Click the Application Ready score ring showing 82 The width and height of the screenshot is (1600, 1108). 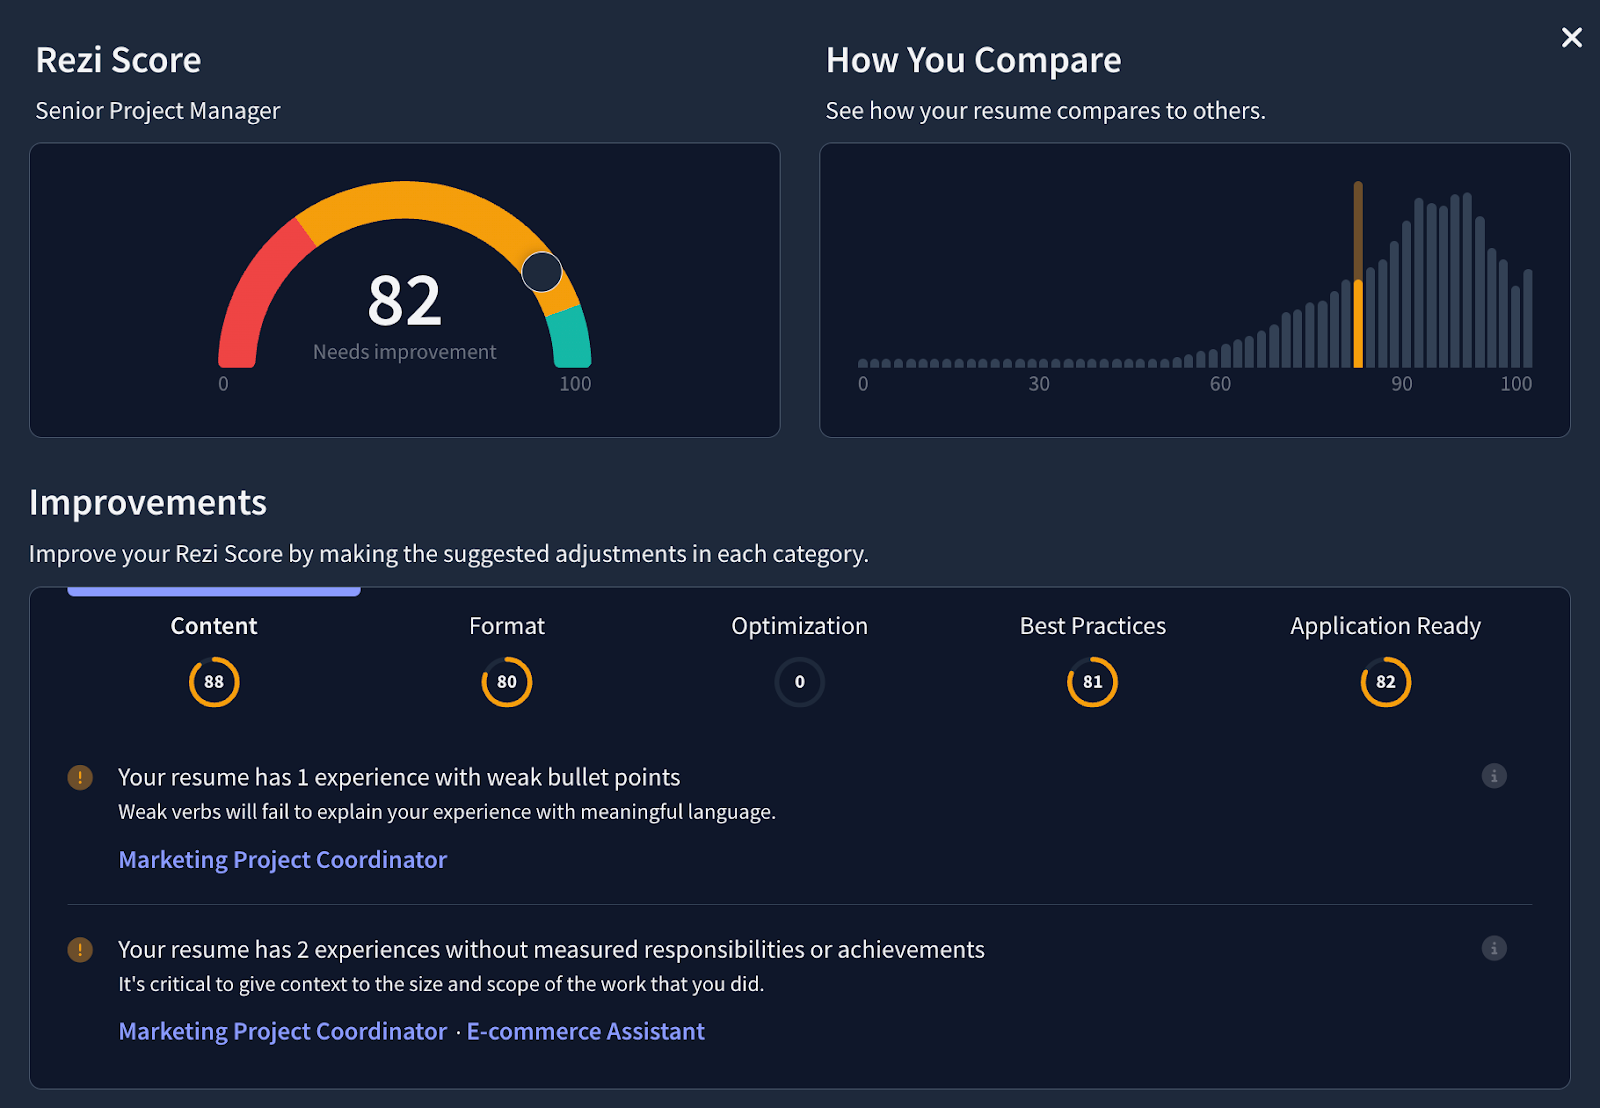coord(1386,682)
